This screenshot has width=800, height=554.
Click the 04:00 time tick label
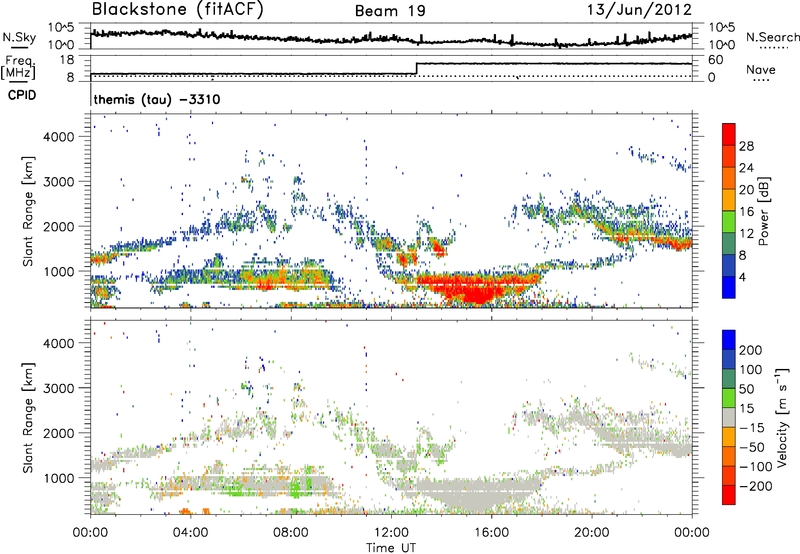(x=190, y=533)
